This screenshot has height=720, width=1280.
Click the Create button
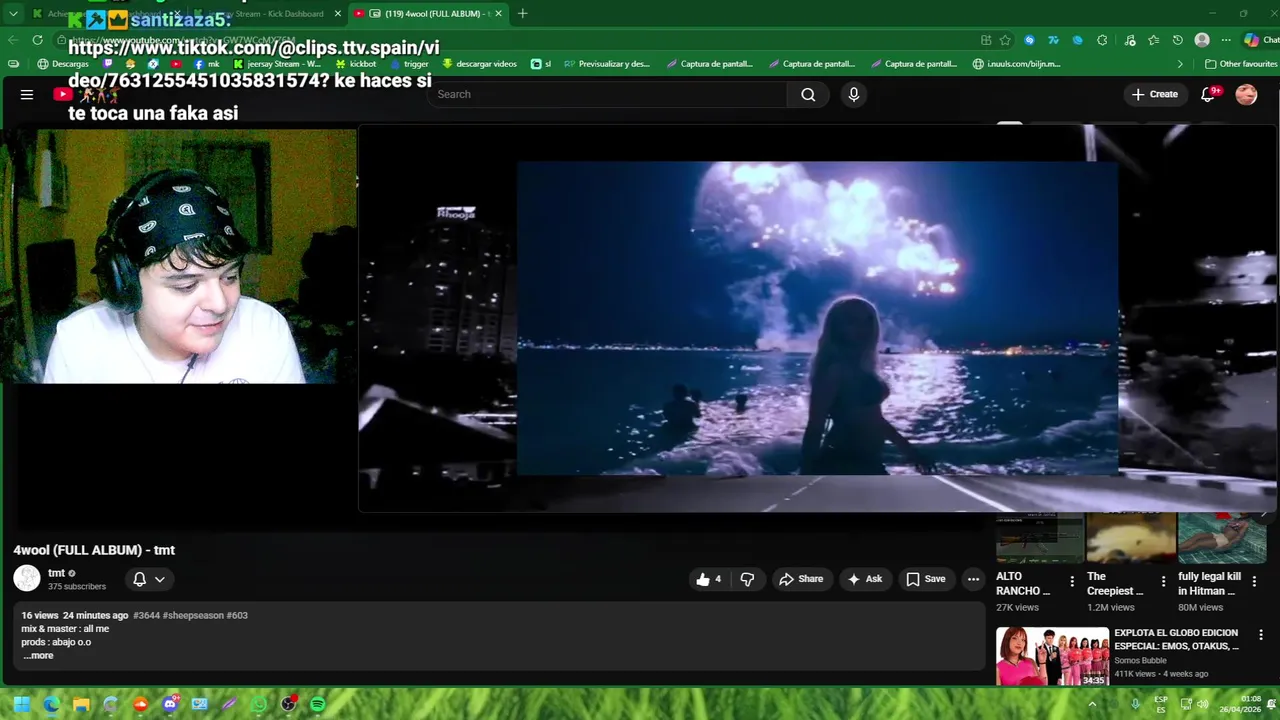[x=1154, y=94]
